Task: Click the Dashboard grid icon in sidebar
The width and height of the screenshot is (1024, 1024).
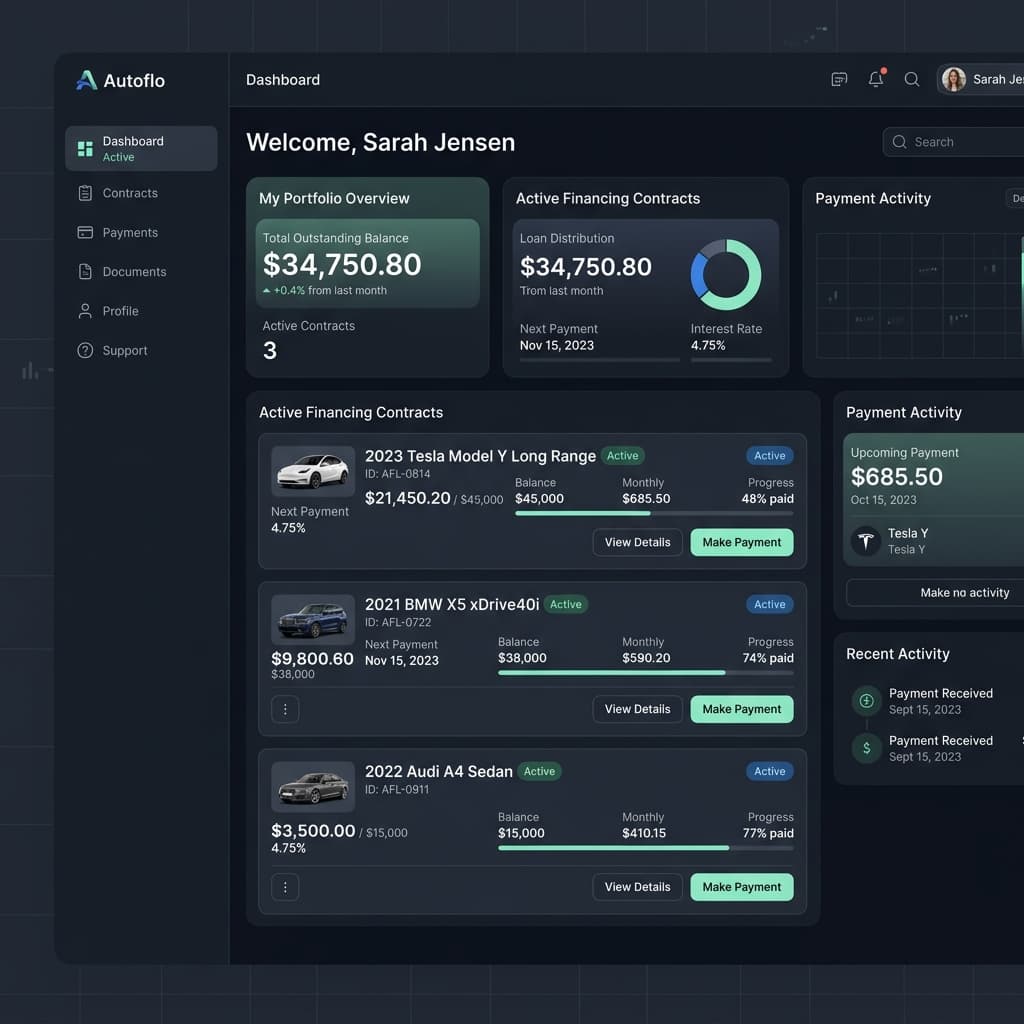Action: point(85,149)
